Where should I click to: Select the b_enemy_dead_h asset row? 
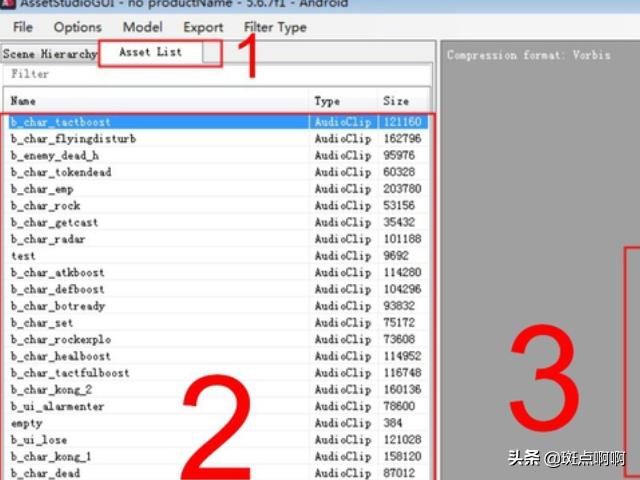tap(55, 156)
